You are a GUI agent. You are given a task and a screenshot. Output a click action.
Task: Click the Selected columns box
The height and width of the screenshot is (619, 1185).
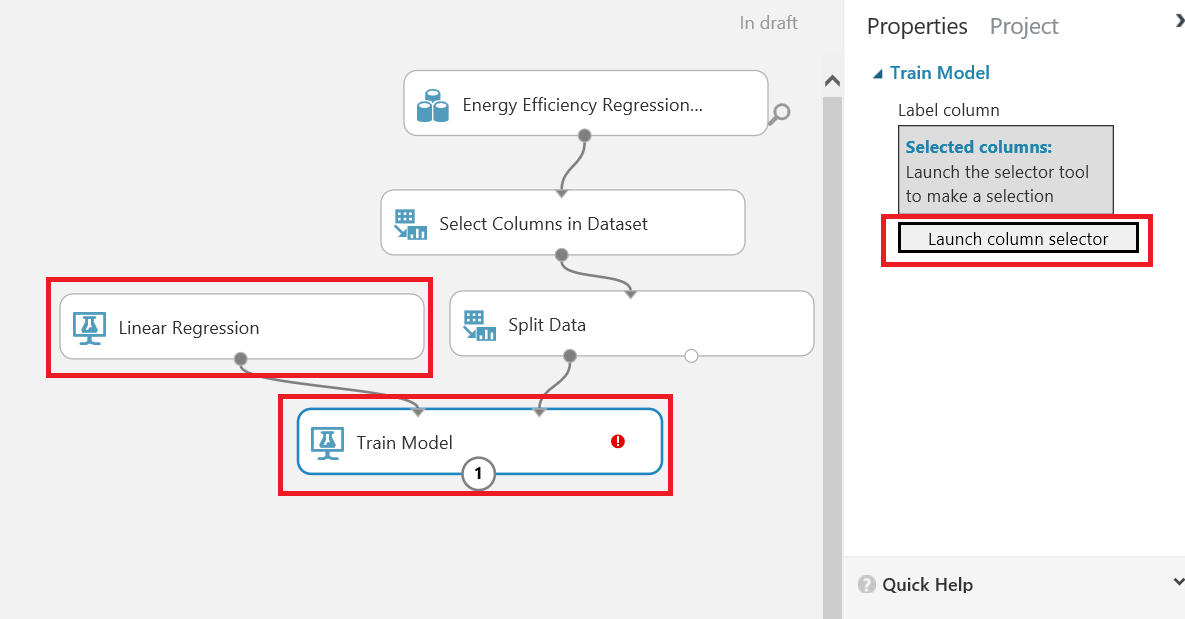coord(1005,170)
